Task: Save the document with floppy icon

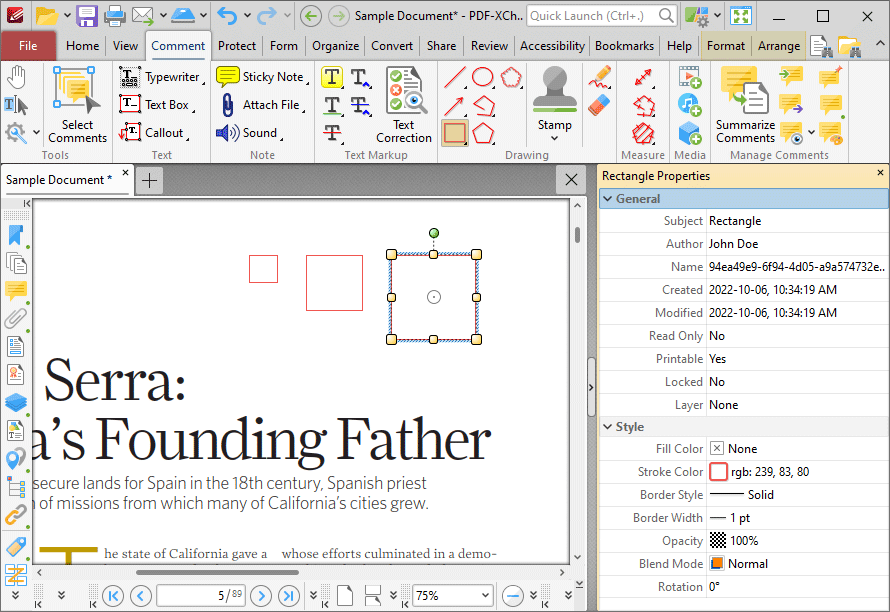Action: coord(87,16)
